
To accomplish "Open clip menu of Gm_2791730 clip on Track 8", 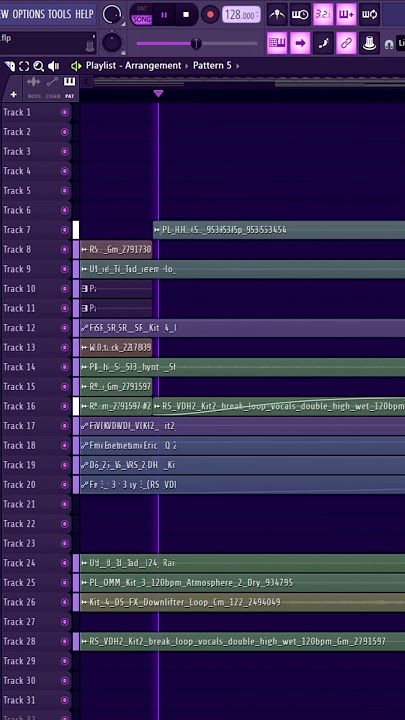I will [84, 249].
